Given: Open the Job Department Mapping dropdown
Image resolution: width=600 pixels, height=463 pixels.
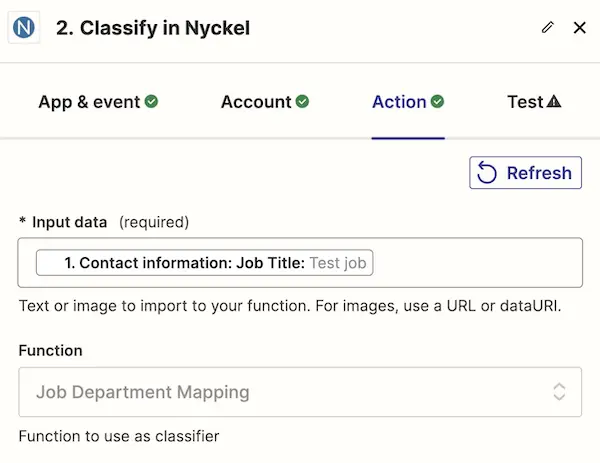Looking at the screenshot, I should [x=300, y=392].
